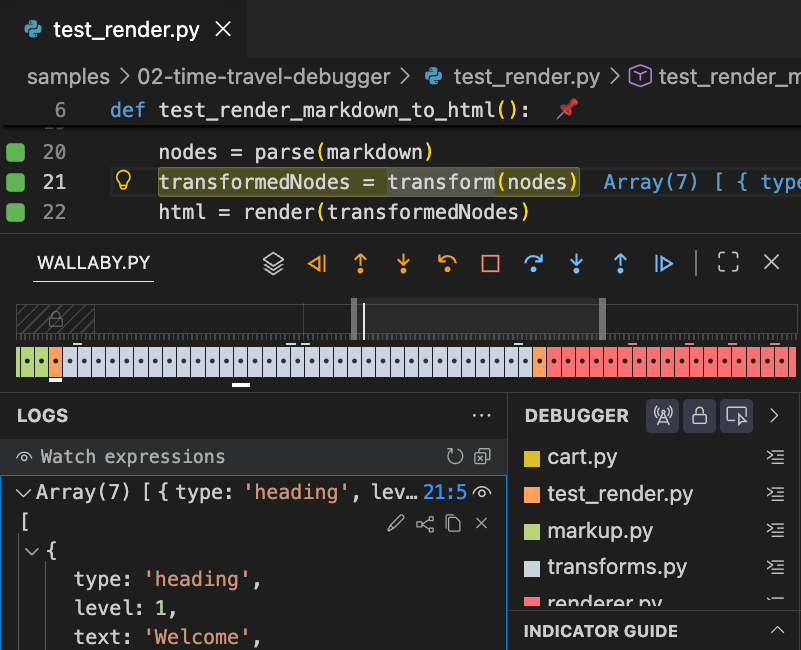Edit the logged expression pencil icon
Viewport: 801px width, 650px height.
pyautogui.click(x=395, y=524)
